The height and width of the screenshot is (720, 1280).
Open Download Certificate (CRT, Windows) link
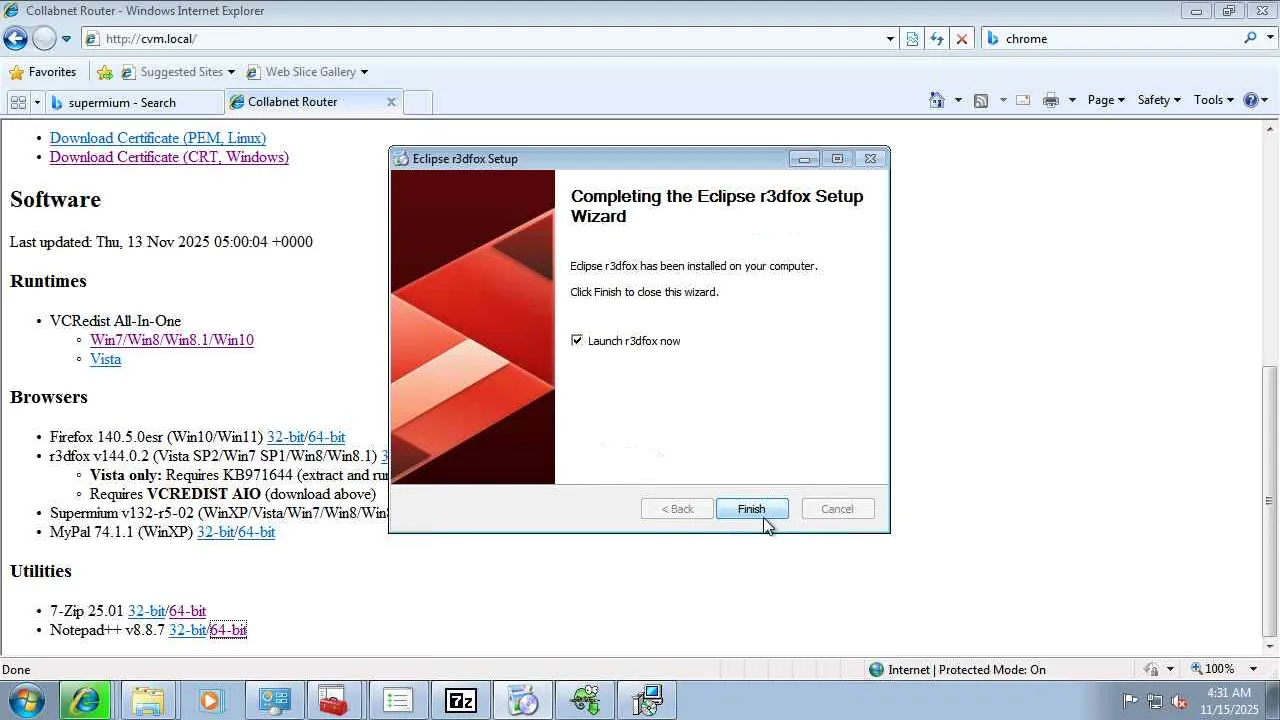[169, 157]
